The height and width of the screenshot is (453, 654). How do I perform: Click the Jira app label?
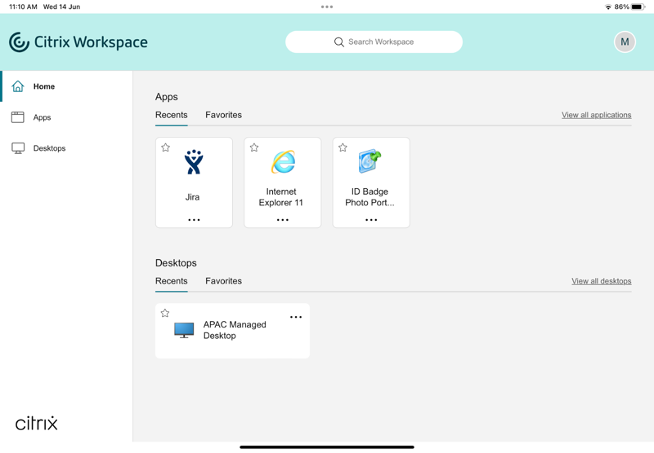192,197
